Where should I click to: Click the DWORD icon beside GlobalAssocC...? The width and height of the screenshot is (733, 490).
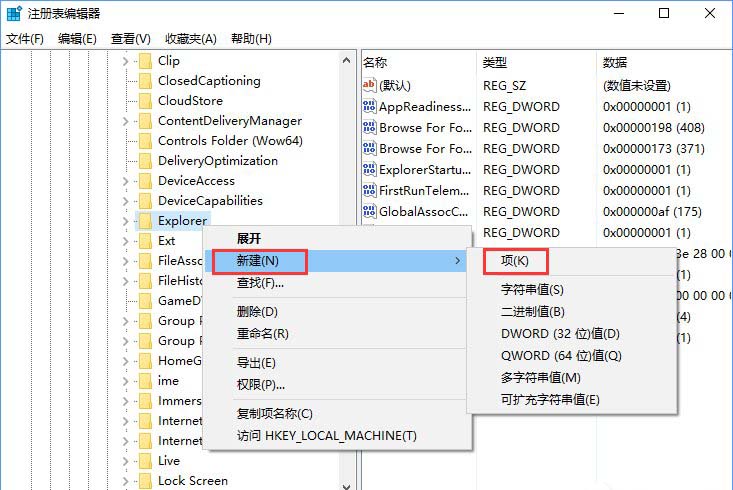[369, 211]
